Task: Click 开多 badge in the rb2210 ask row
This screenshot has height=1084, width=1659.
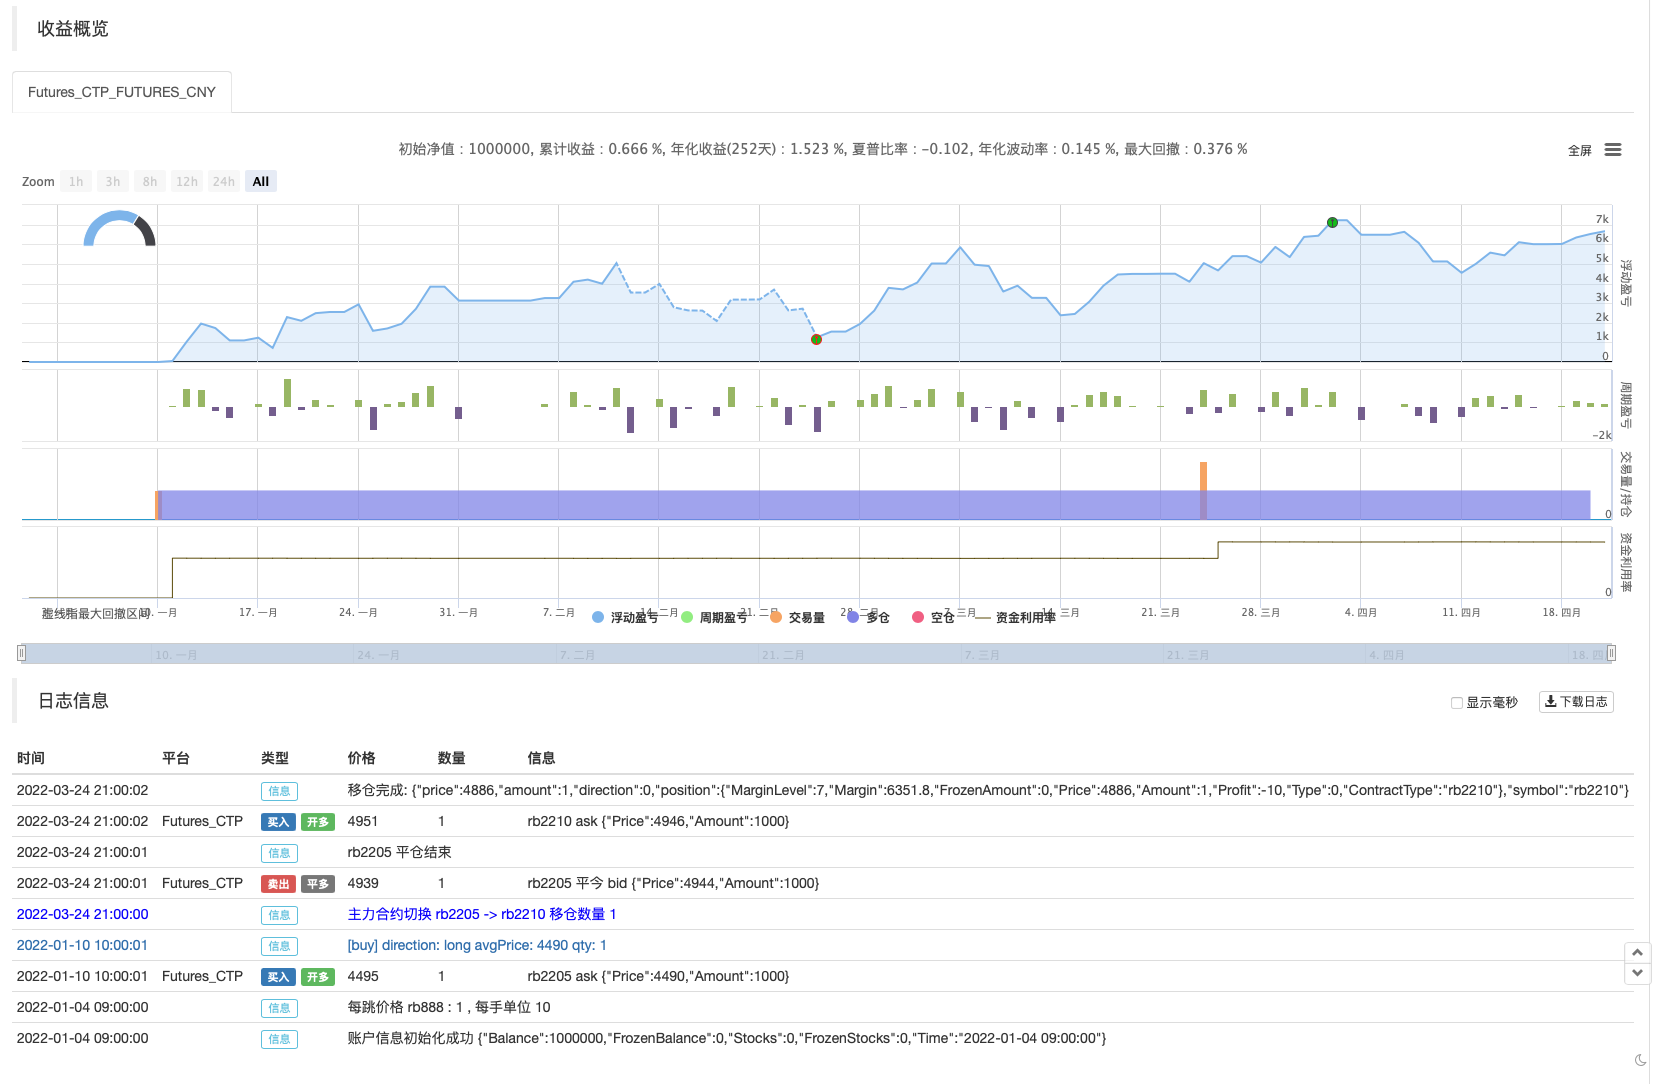Action: point(318,822)
